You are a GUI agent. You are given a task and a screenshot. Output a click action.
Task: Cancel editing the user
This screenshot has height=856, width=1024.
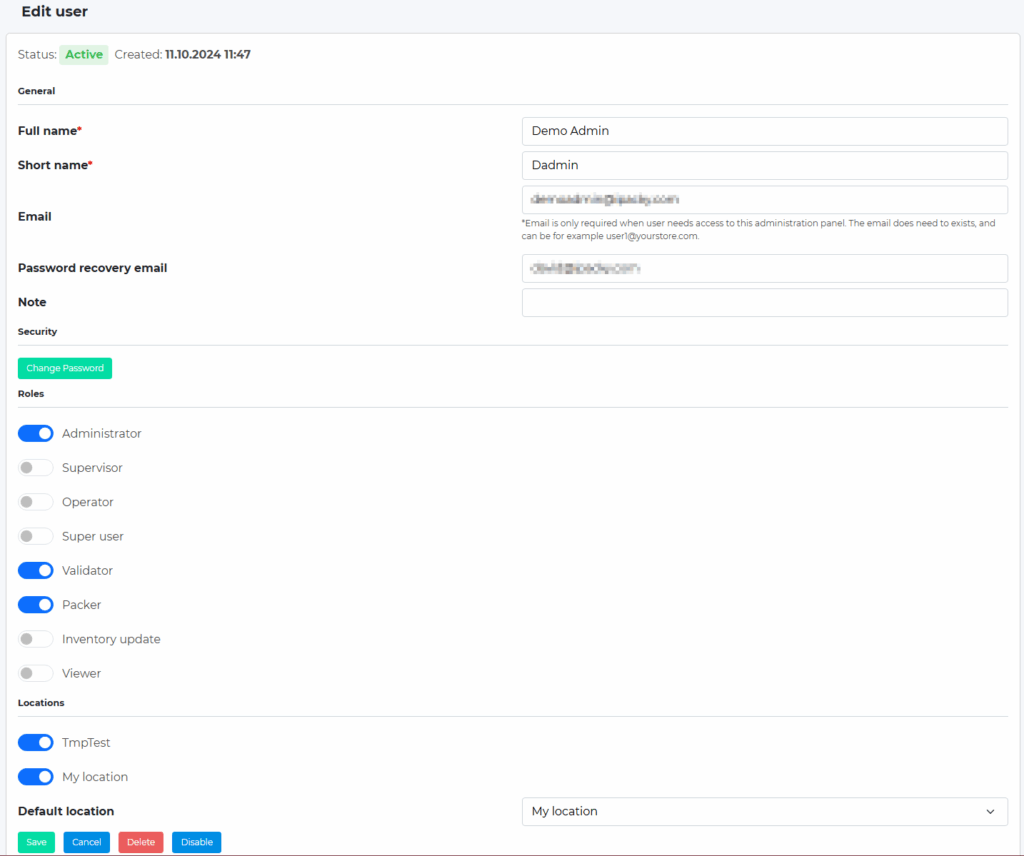point(86,842)
